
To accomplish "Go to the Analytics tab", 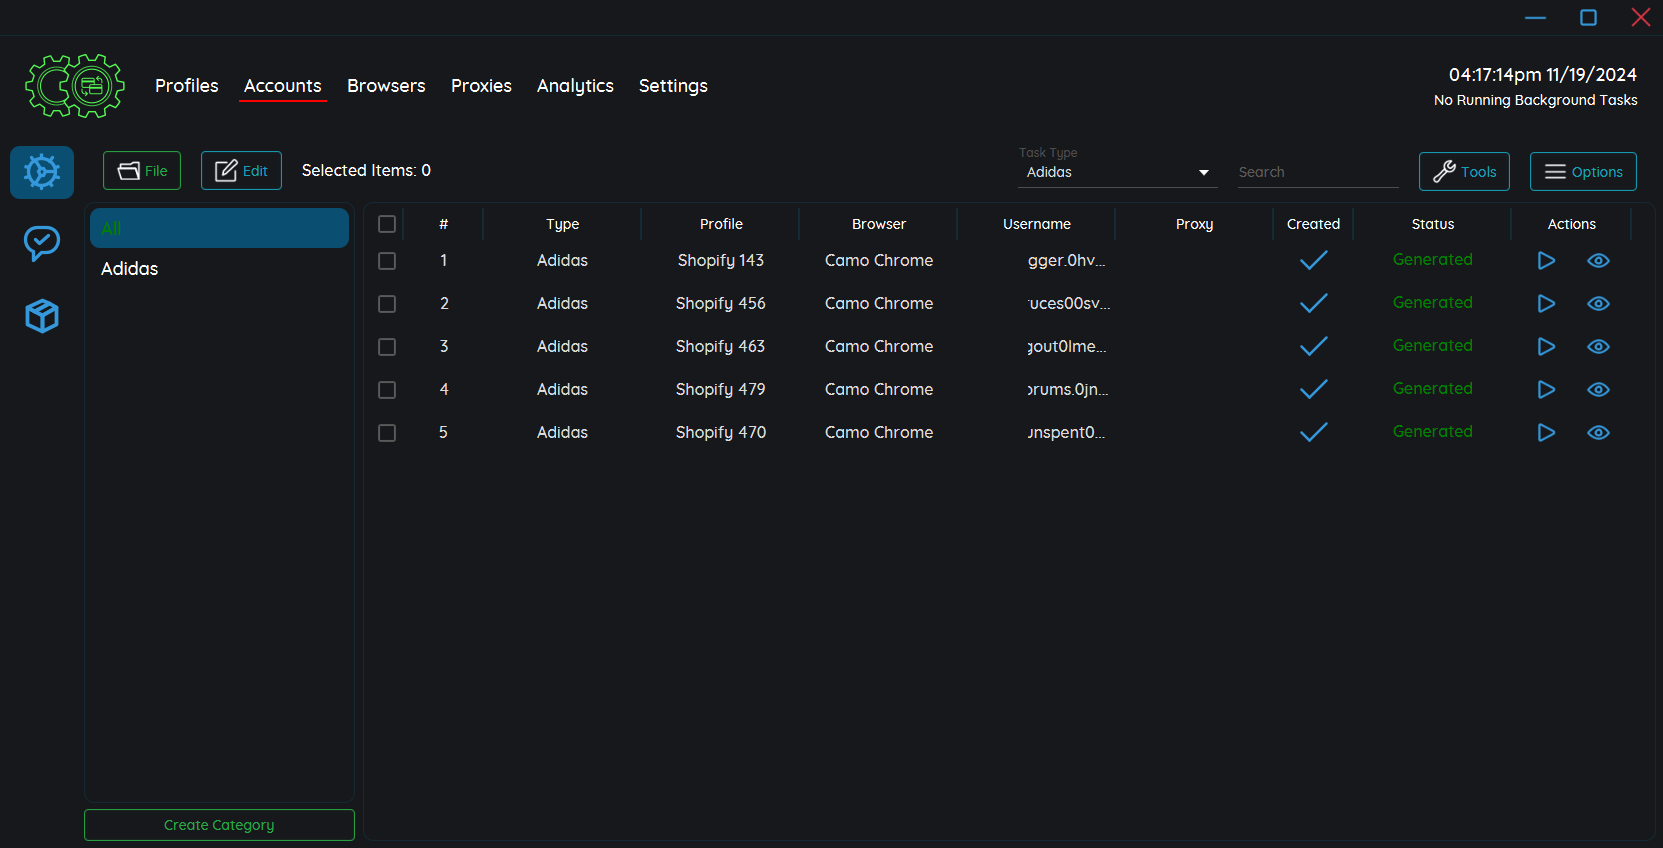I will [575, 86].
